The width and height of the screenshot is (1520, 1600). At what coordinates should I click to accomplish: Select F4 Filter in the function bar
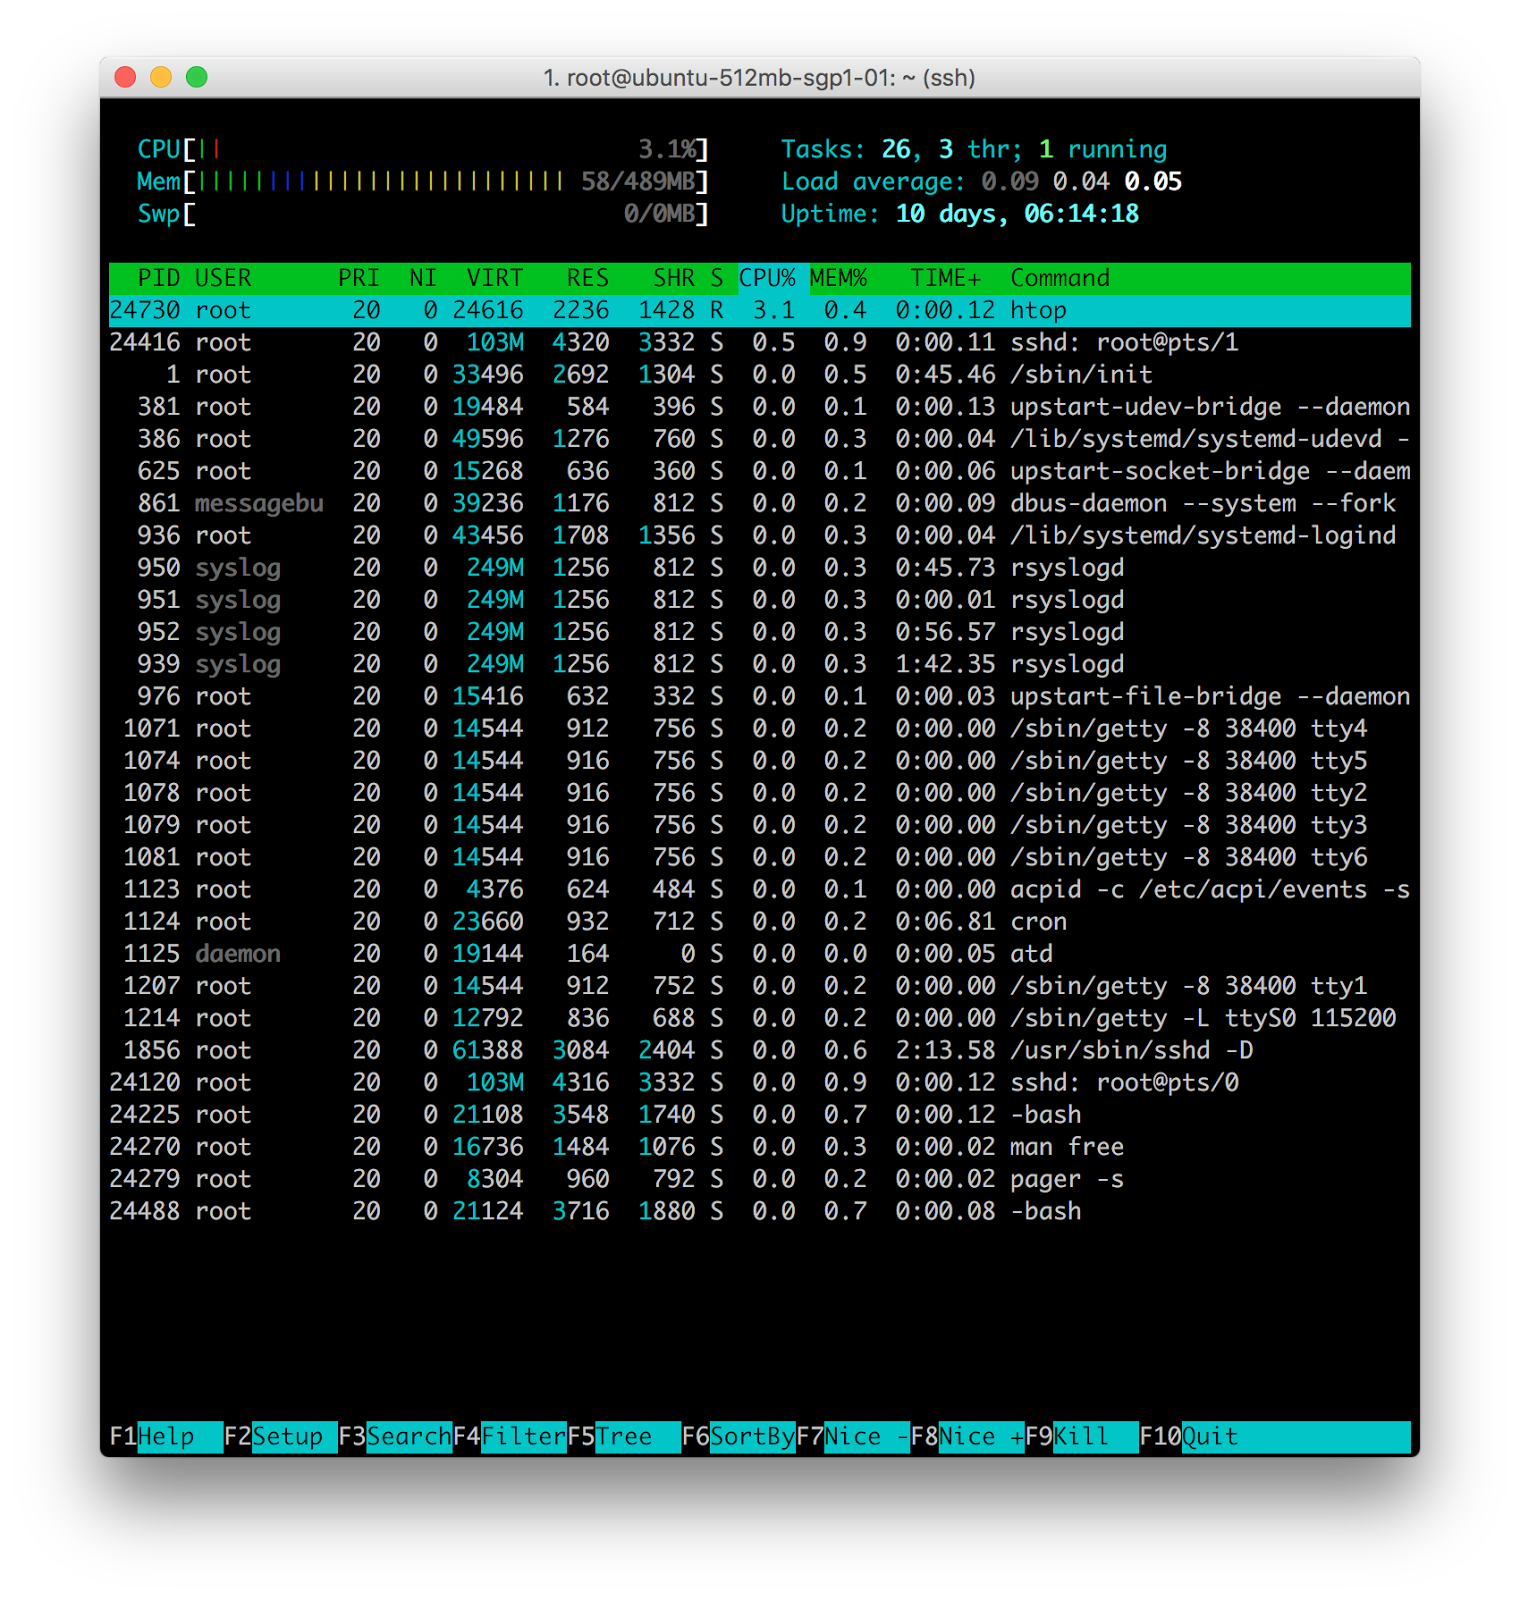pyautogui.click(x=510, y=1437)
